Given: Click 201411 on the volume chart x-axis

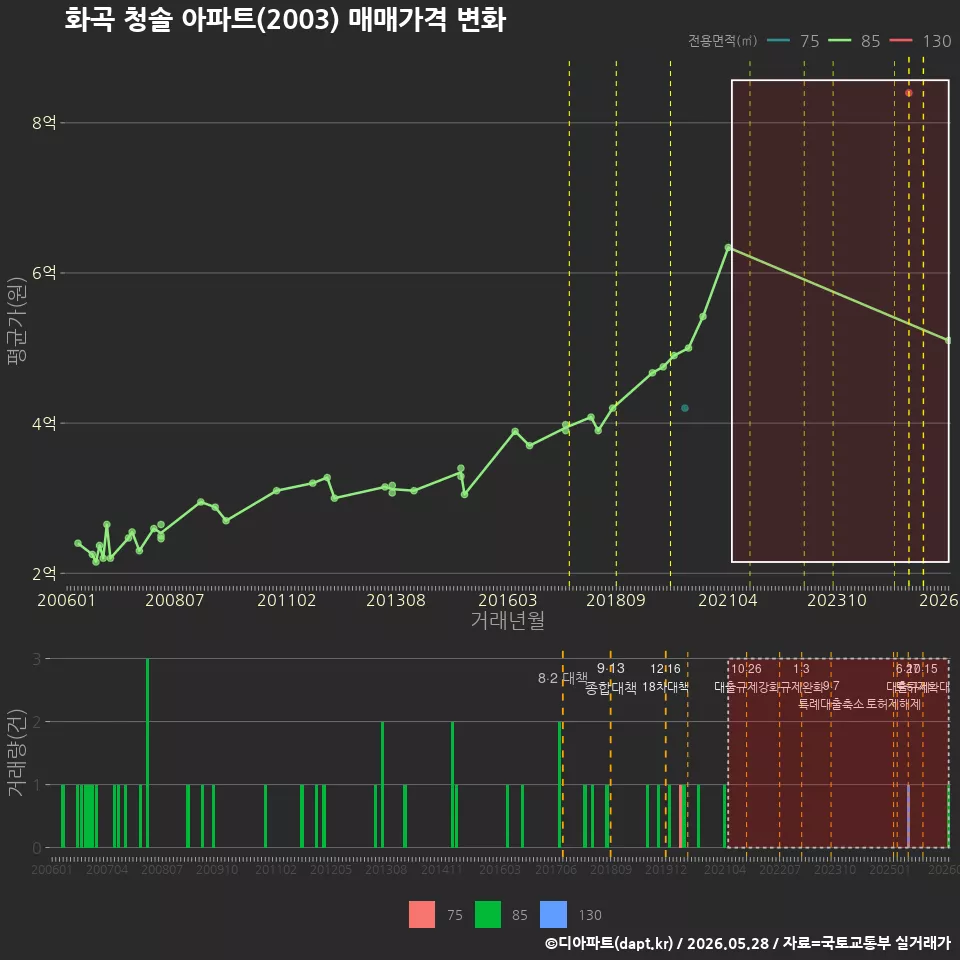Looking at the screenshot, I should pyautogui.click(x=442, y=869).
